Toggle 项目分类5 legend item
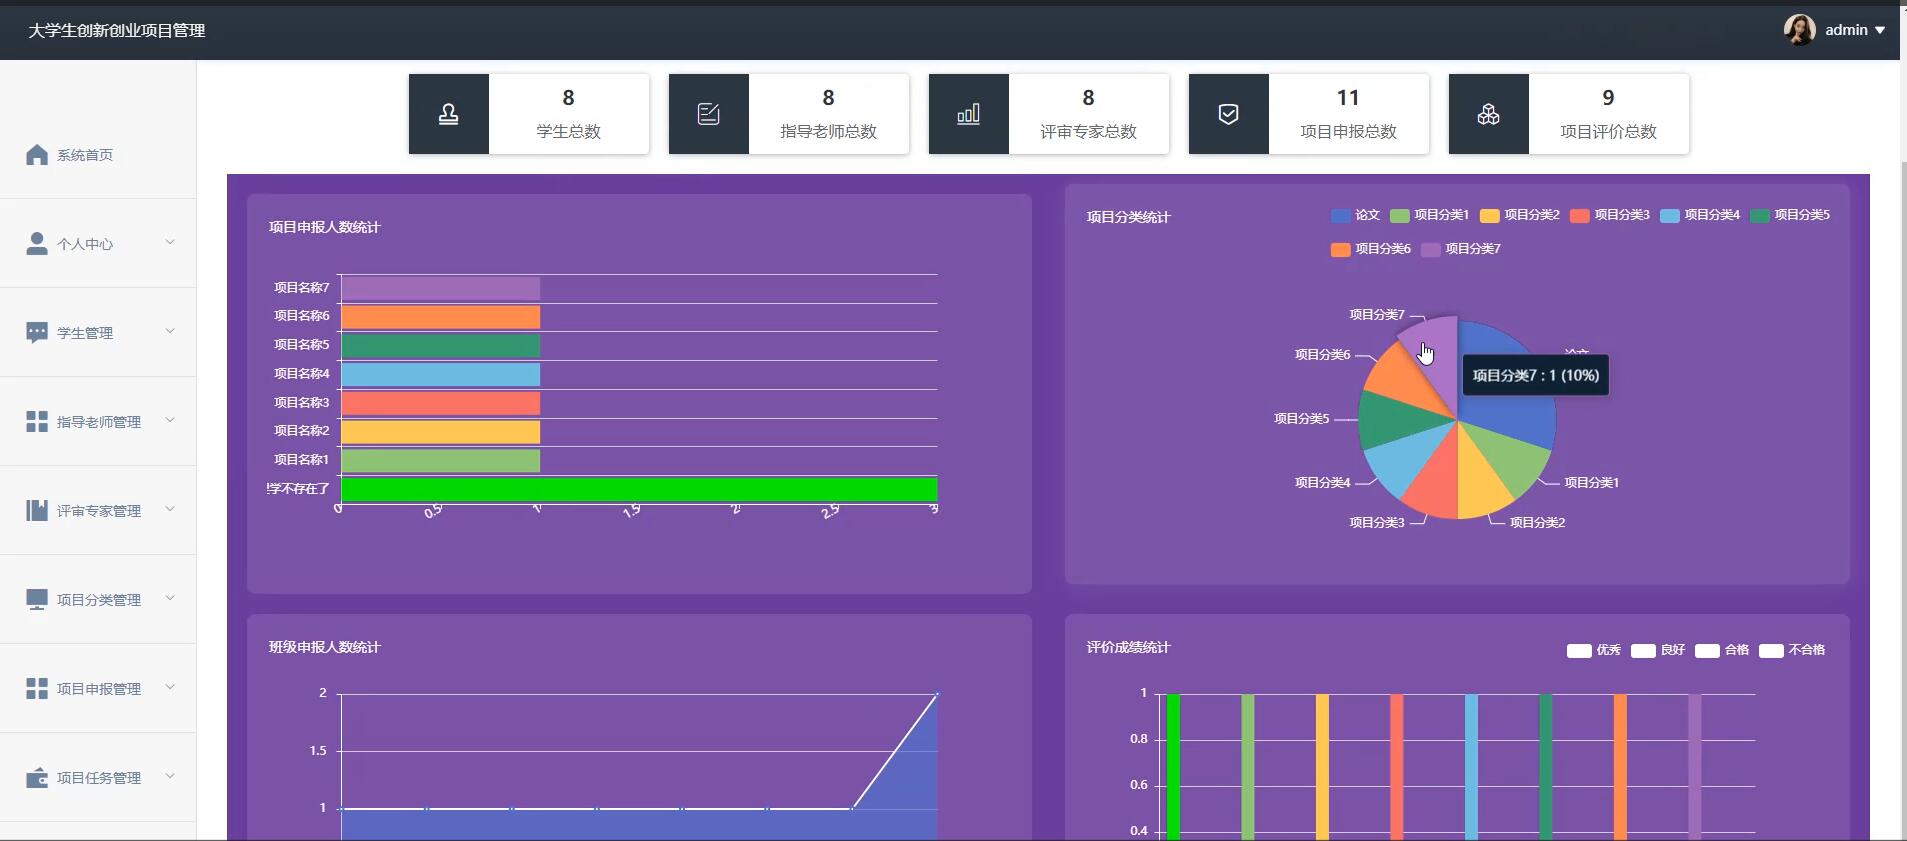Screen dimensions: 1907x841 click(x=1789, y=215)
